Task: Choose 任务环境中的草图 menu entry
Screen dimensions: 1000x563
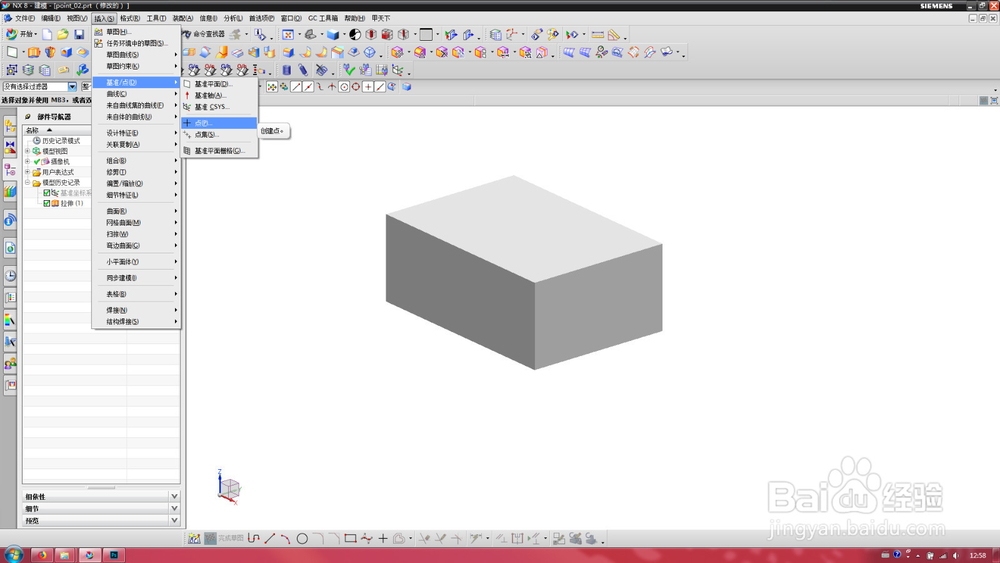Action: point(136,43)
